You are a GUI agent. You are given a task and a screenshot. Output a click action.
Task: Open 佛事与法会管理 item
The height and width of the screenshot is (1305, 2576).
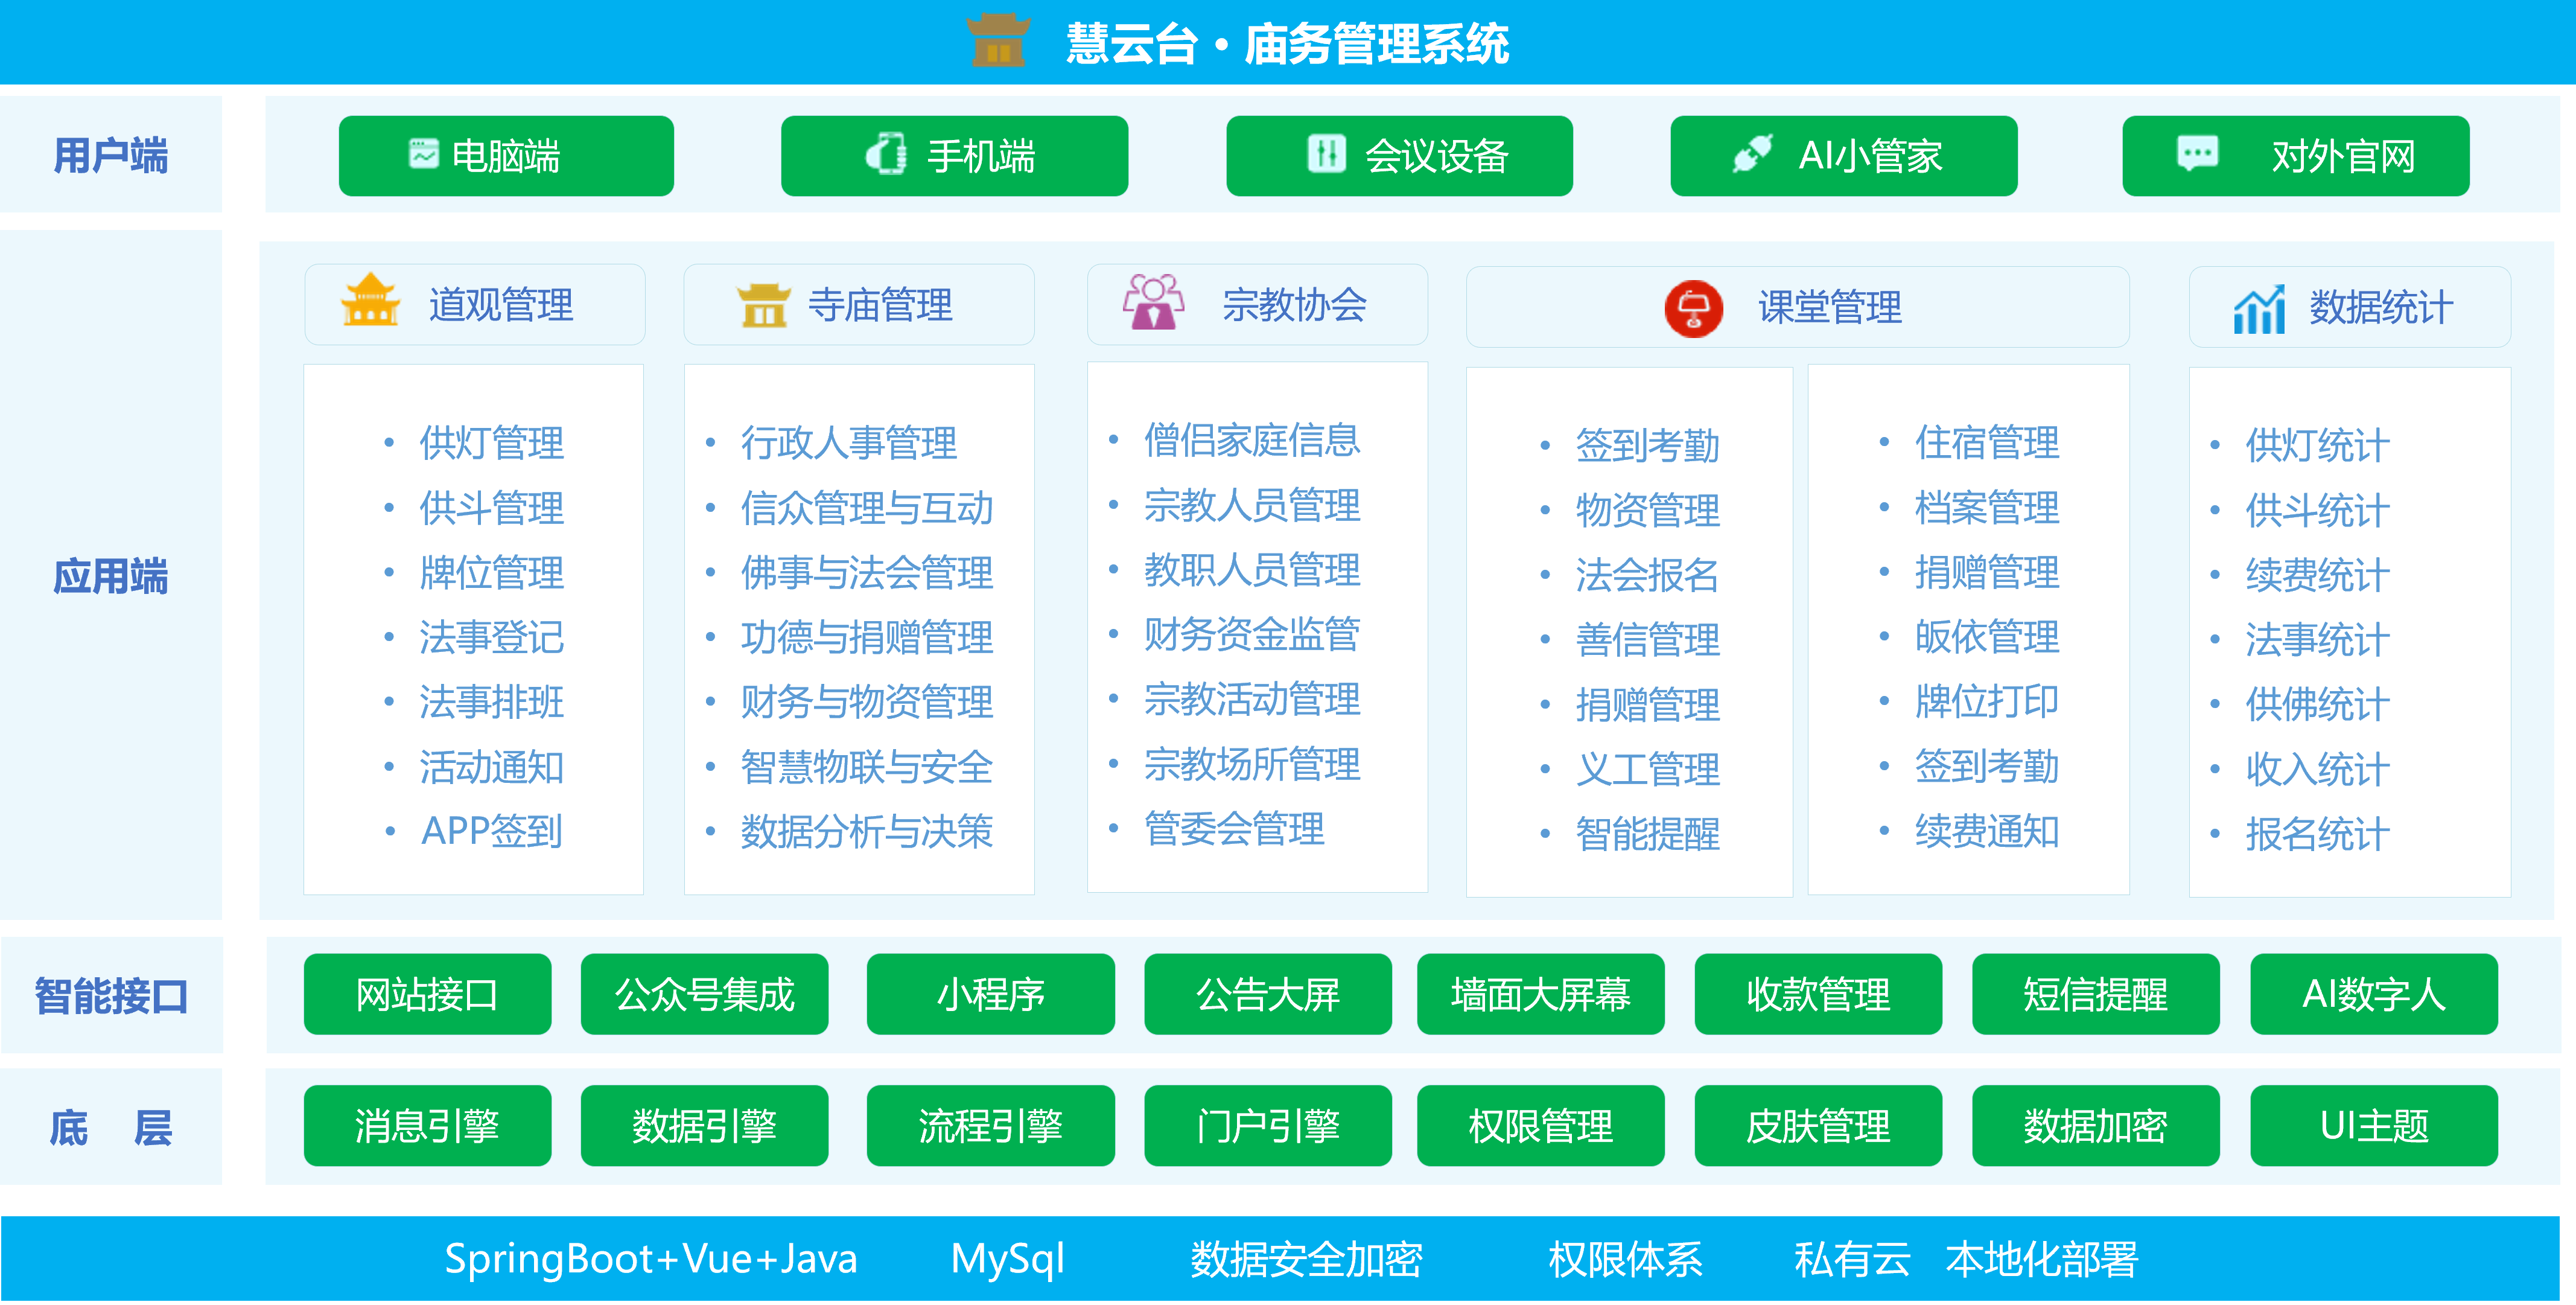(867, 573)
